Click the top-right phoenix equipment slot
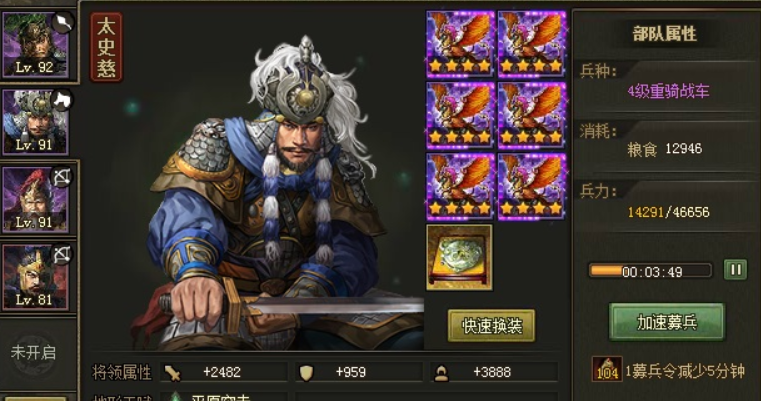Screen dimensions: 761x401 point(532,44)
